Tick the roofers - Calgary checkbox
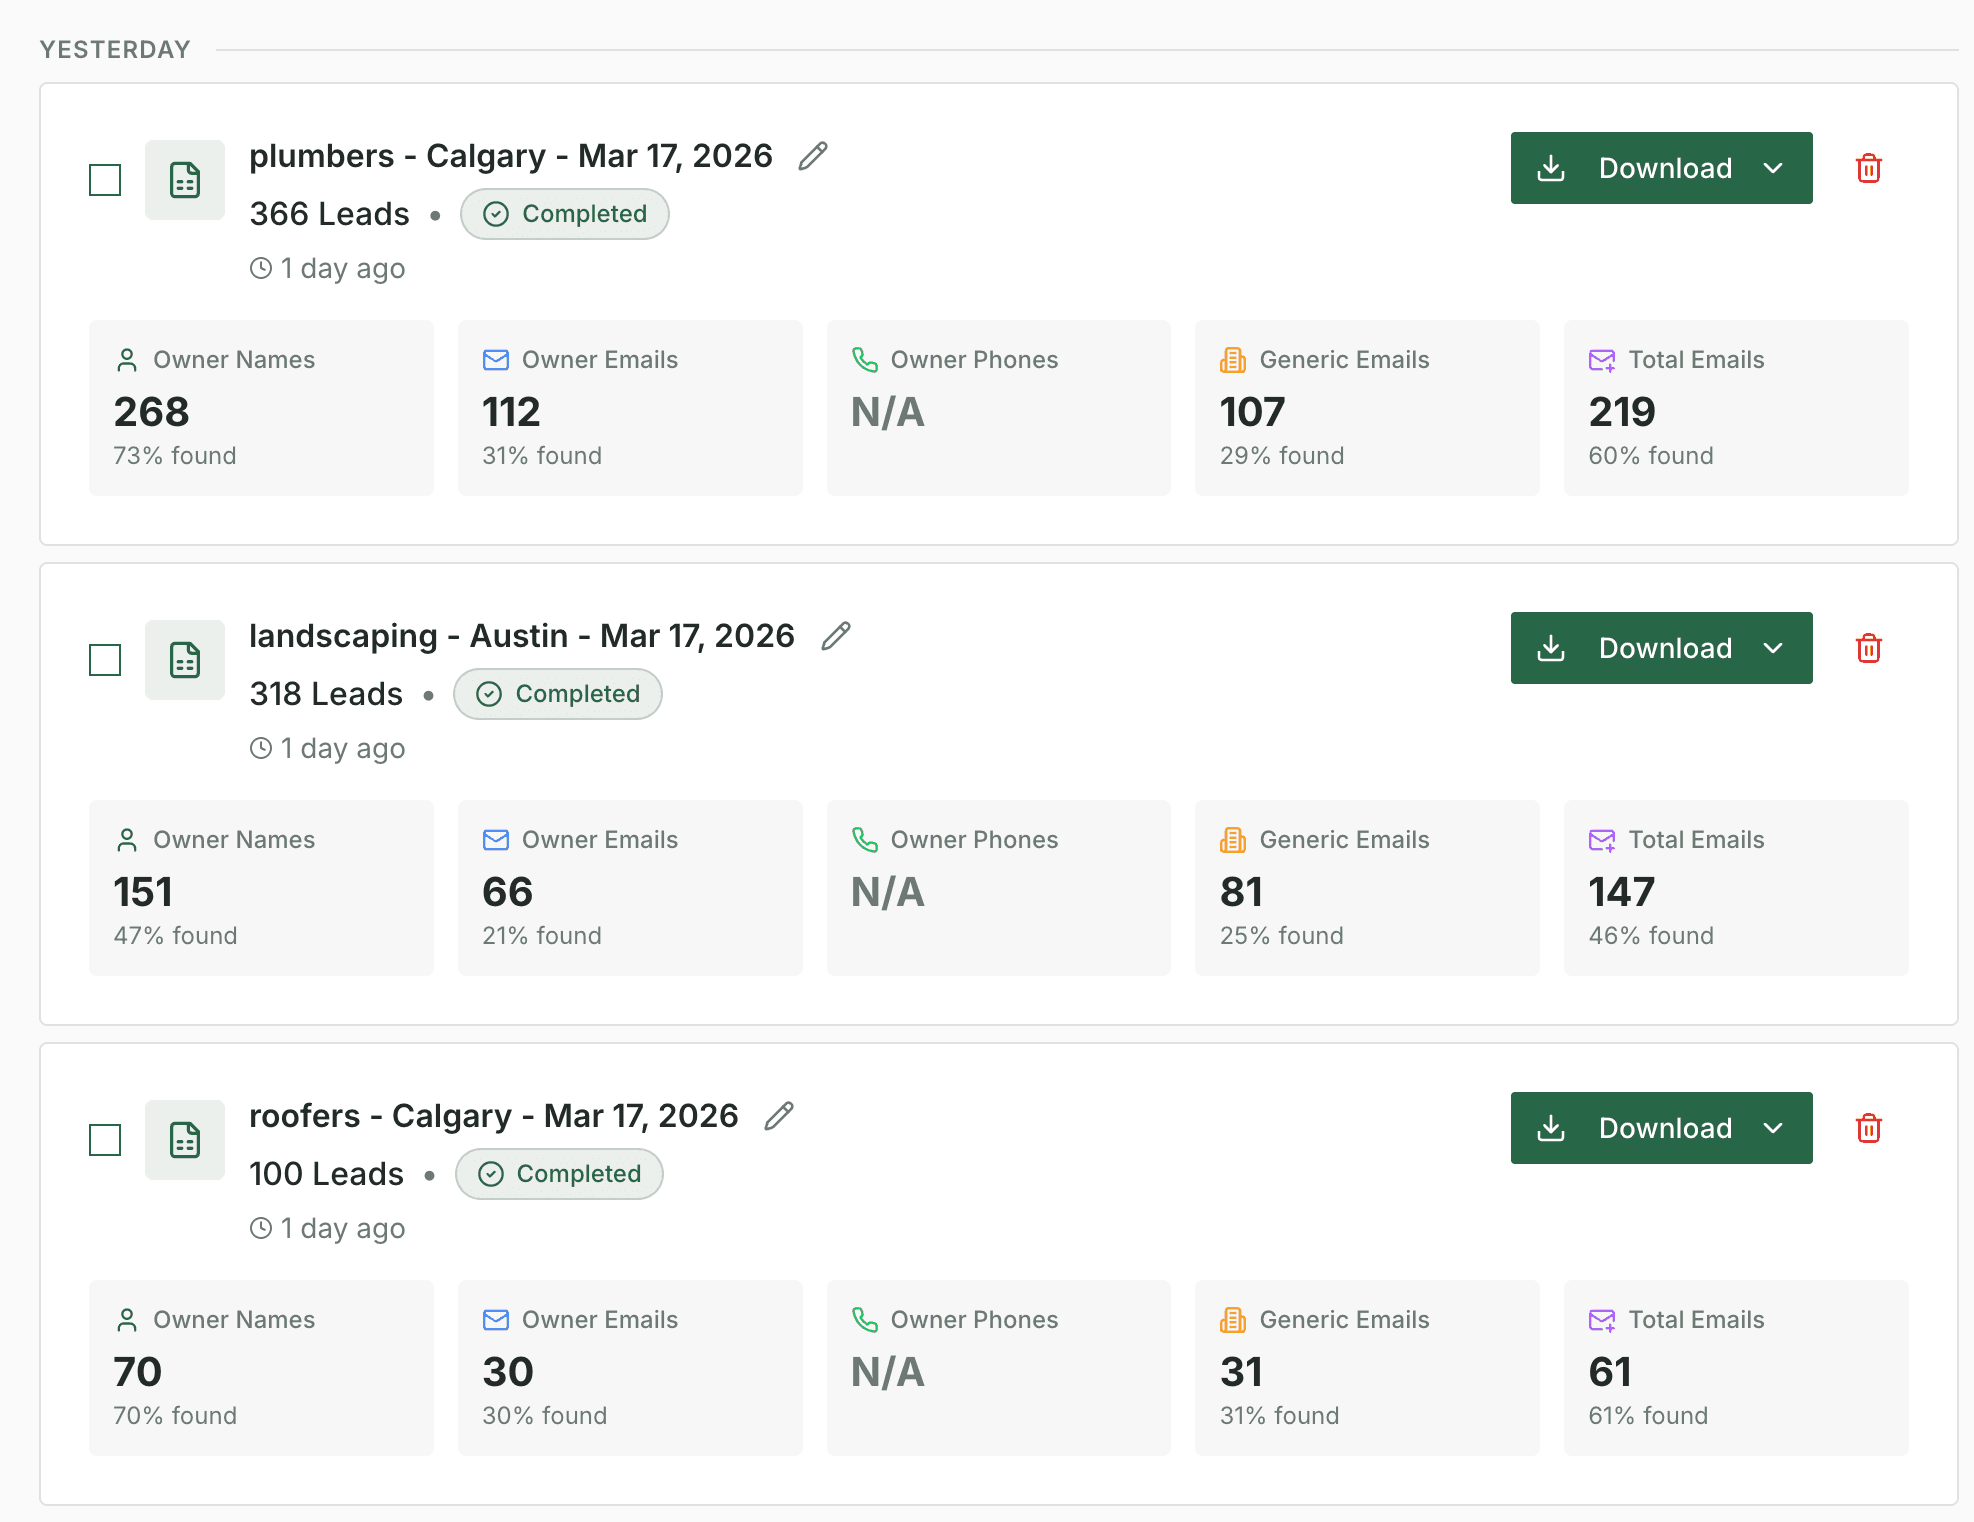Screen dimensions: 1974x1522 pyautogui.click(x=104, y=1140)
